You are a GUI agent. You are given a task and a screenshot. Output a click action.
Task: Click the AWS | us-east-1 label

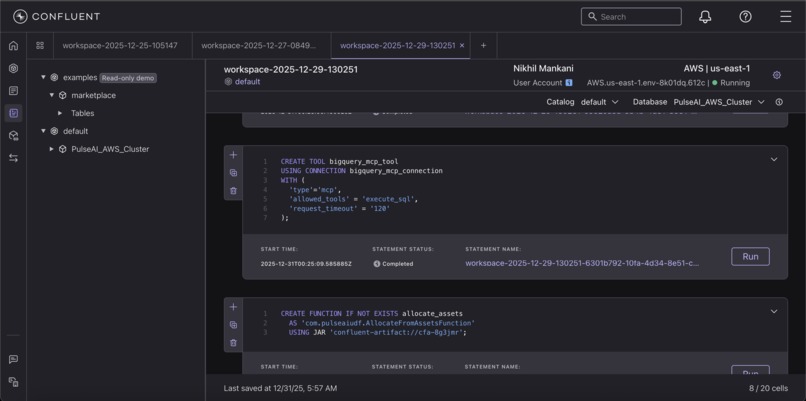(x=717, y=68)
